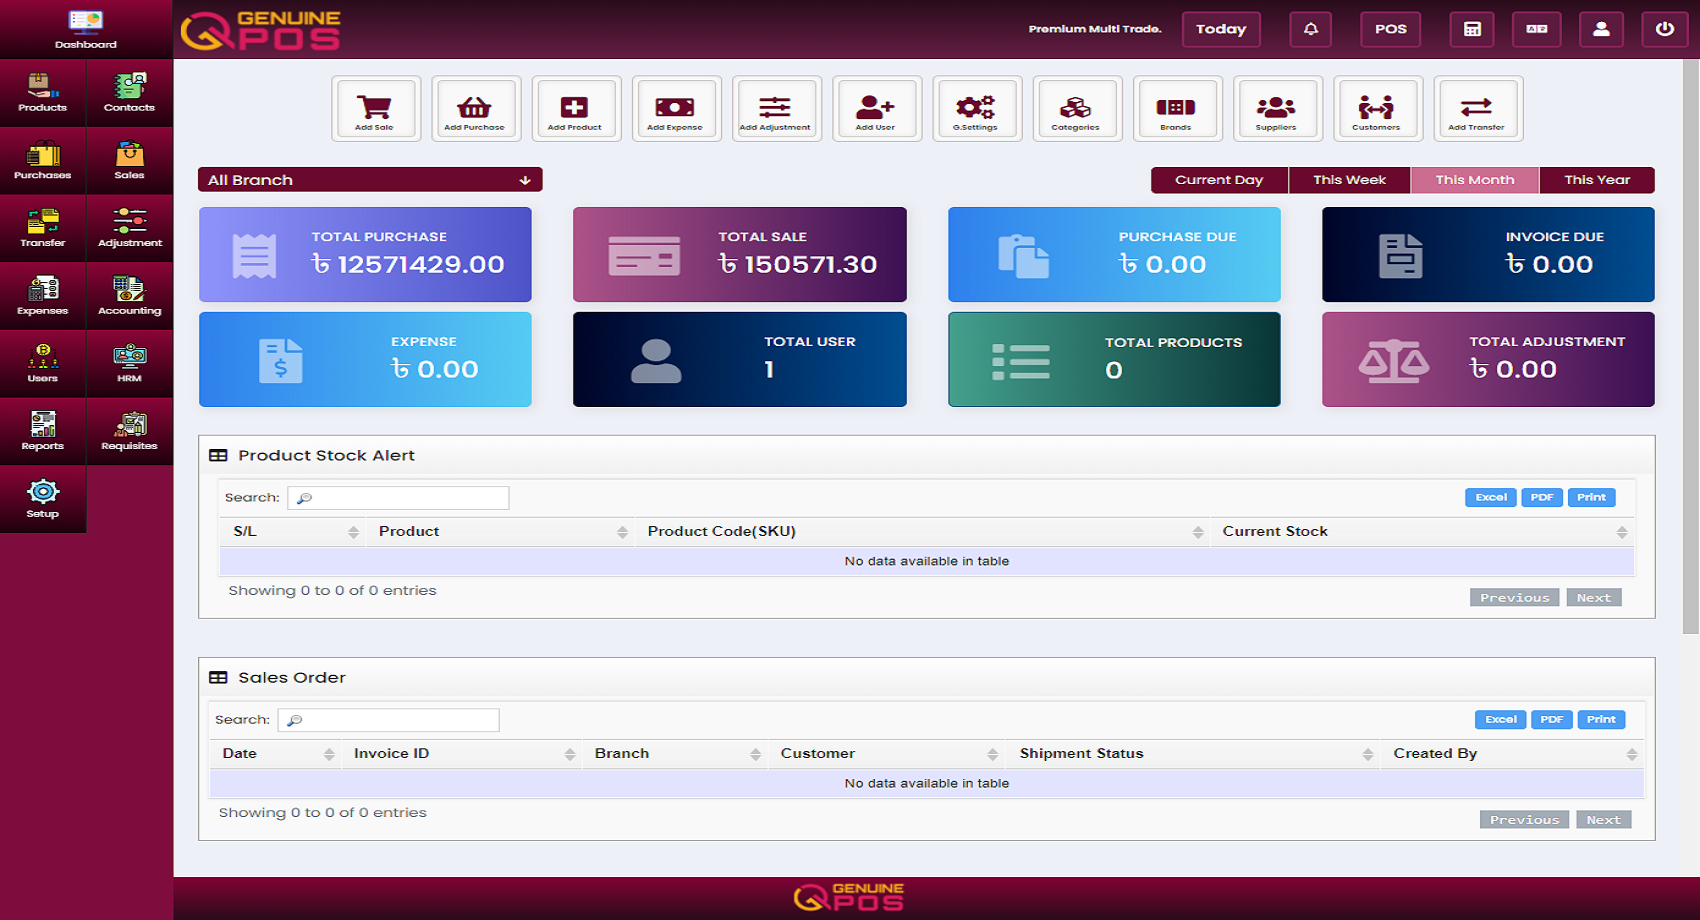The width and height of the screenshot is (1700, 920).
Task: Open Products in the sidebar
Action: pyautogui.click(x=43, y=93)
